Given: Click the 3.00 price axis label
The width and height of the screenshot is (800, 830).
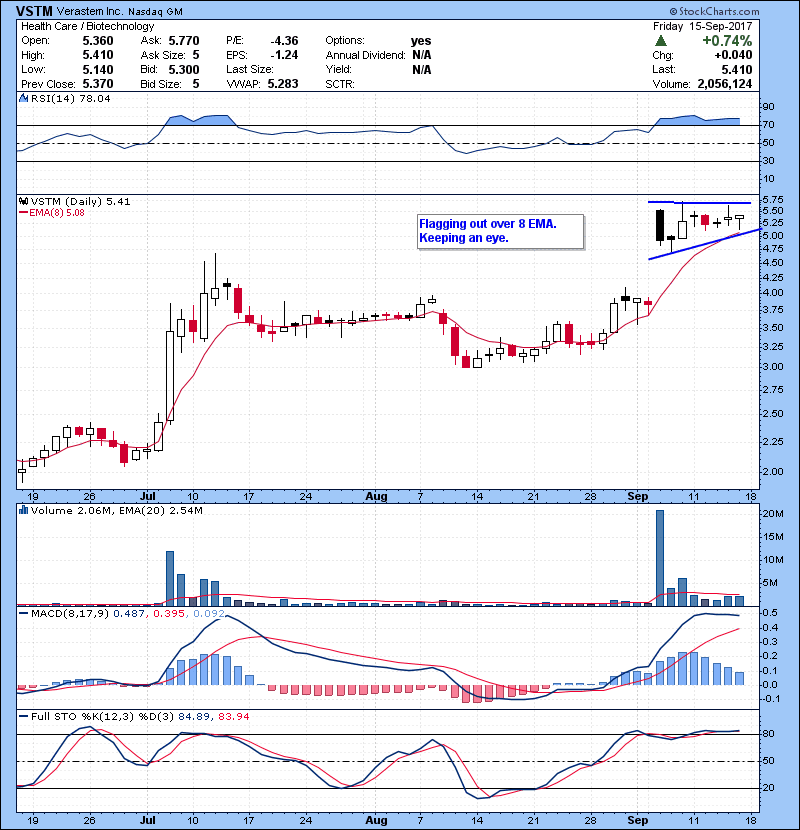Looking at the screenshot, I should [x=772, y=366].
